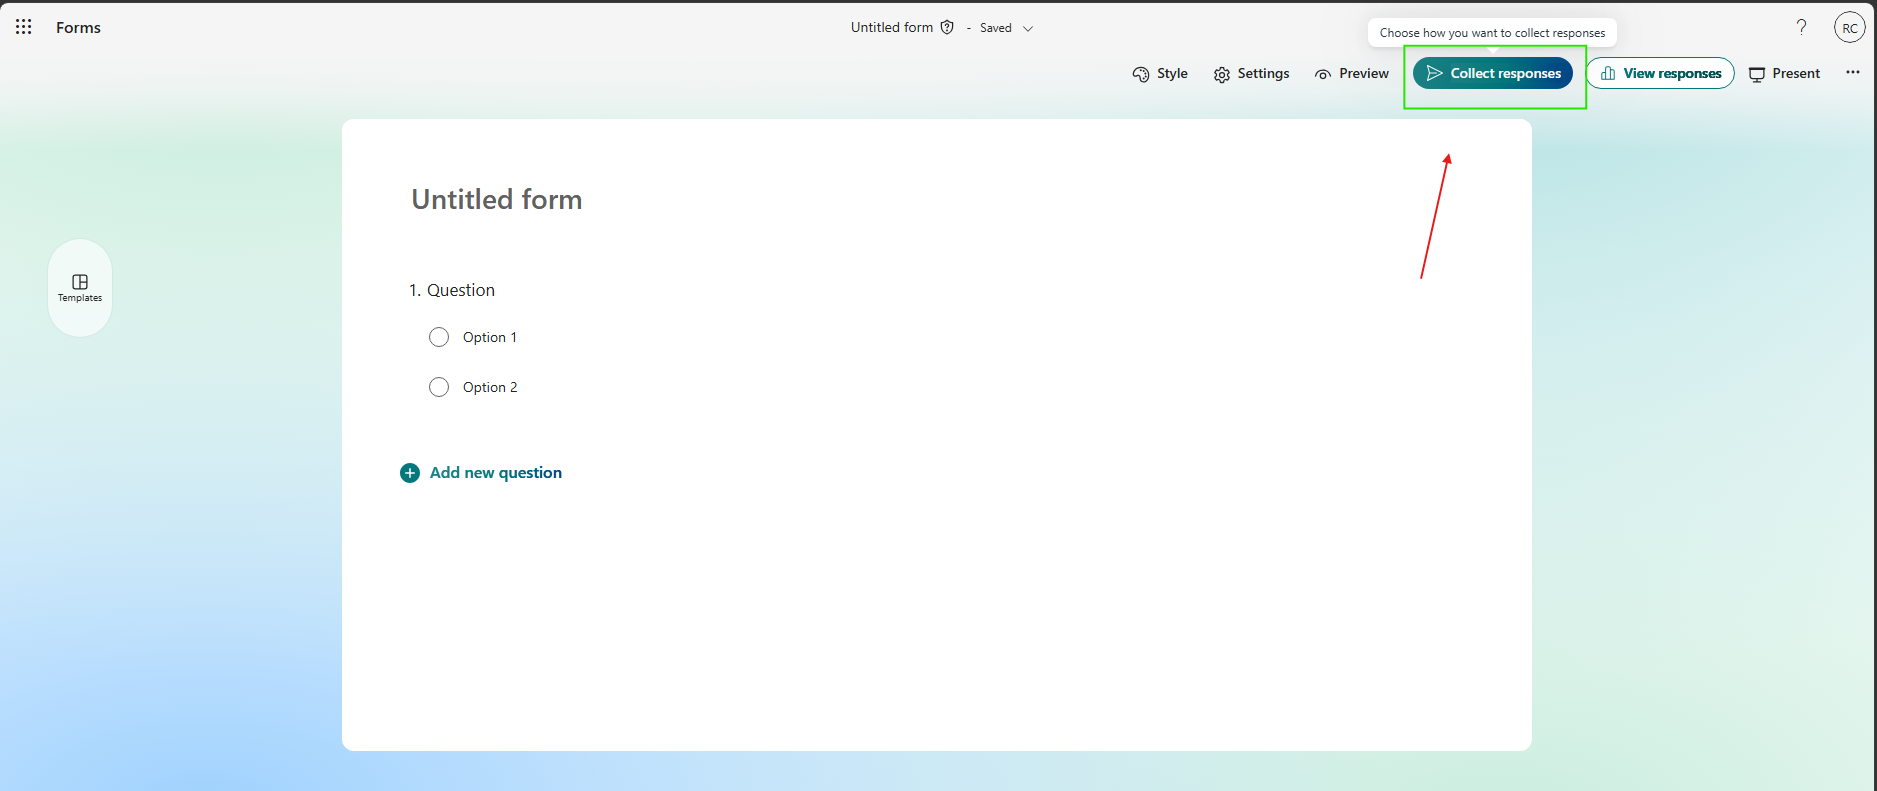Expand the Saved status dropdown chevron
The width and height of the screenshot is (1877, 791).
coord(1028,28)
